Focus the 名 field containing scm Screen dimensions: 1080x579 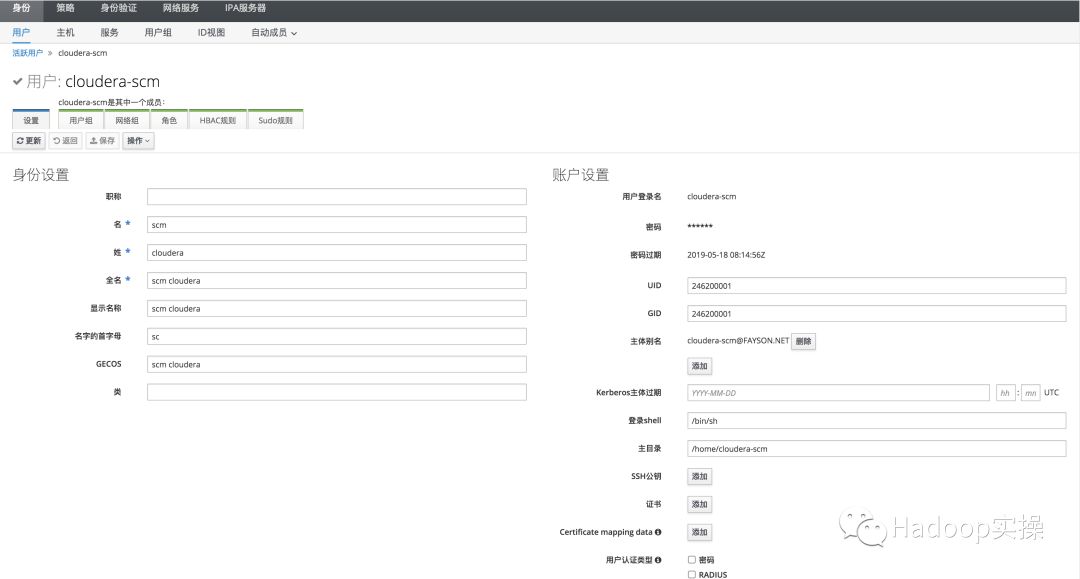(x=337, y=224)
